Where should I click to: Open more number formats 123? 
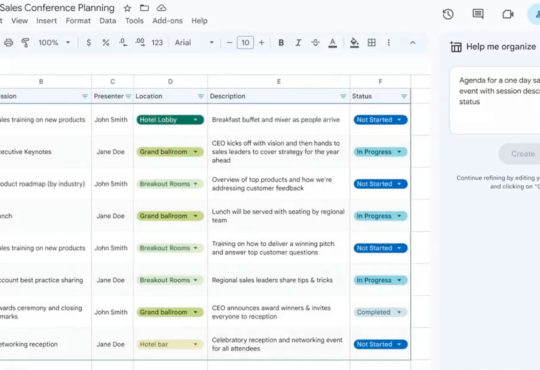[x=157, y=43]
